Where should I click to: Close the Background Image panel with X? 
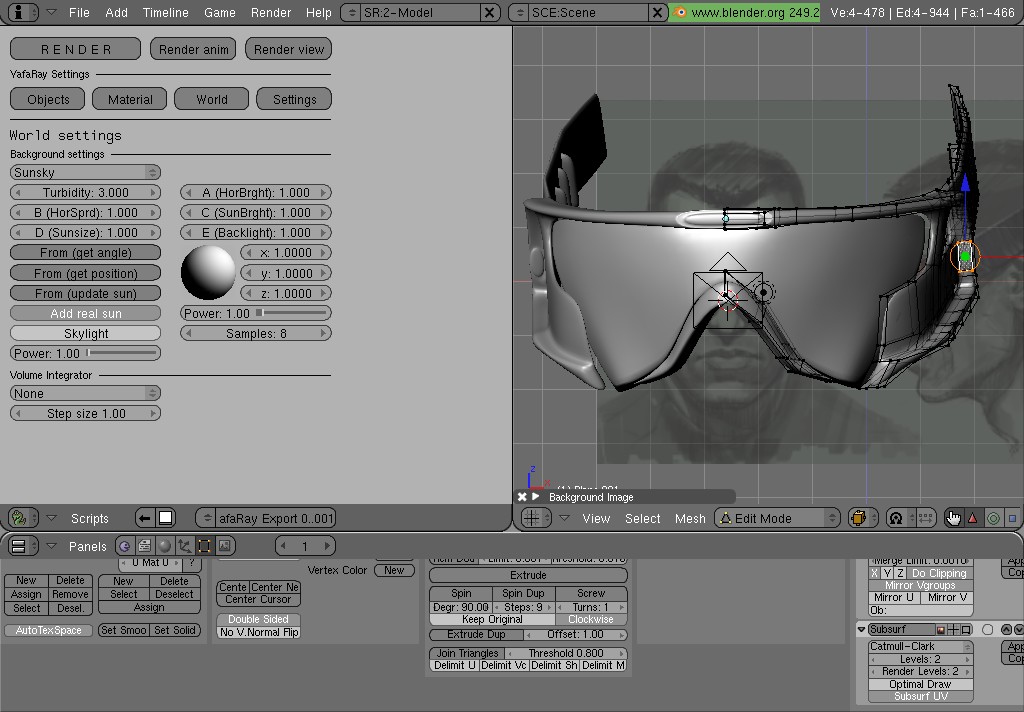click(522, 497)
